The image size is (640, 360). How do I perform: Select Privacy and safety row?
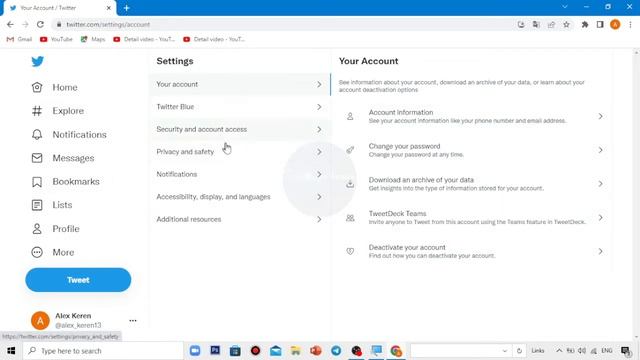coord(240,152)
